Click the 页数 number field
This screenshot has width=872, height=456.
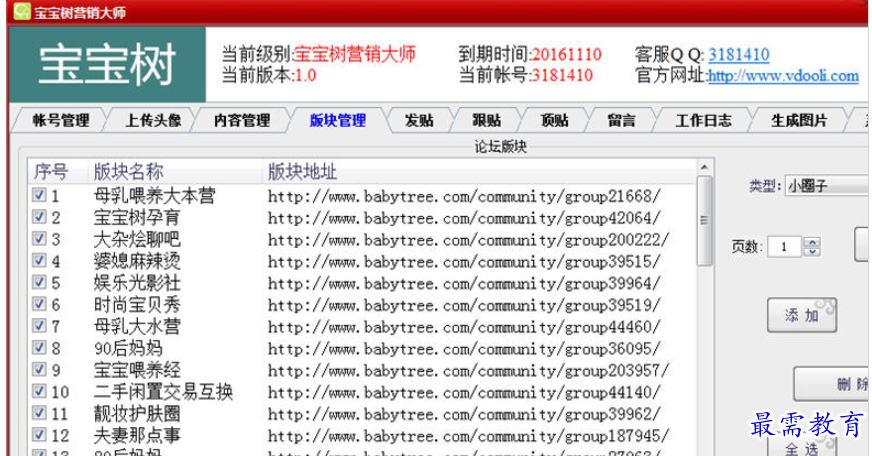click(x=785, y=246)
